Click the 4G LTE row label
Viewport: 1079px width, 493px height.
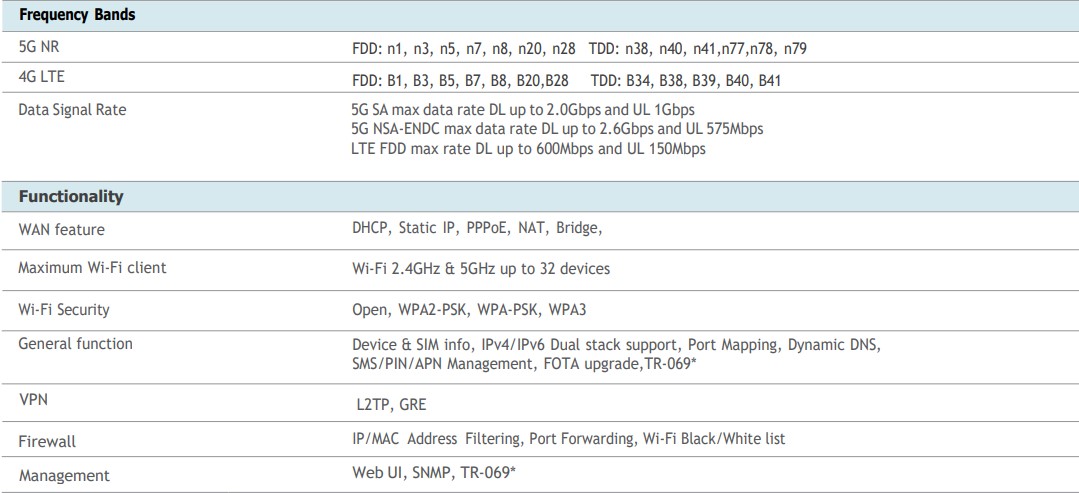pyautogui.click(x=41, y=76)
